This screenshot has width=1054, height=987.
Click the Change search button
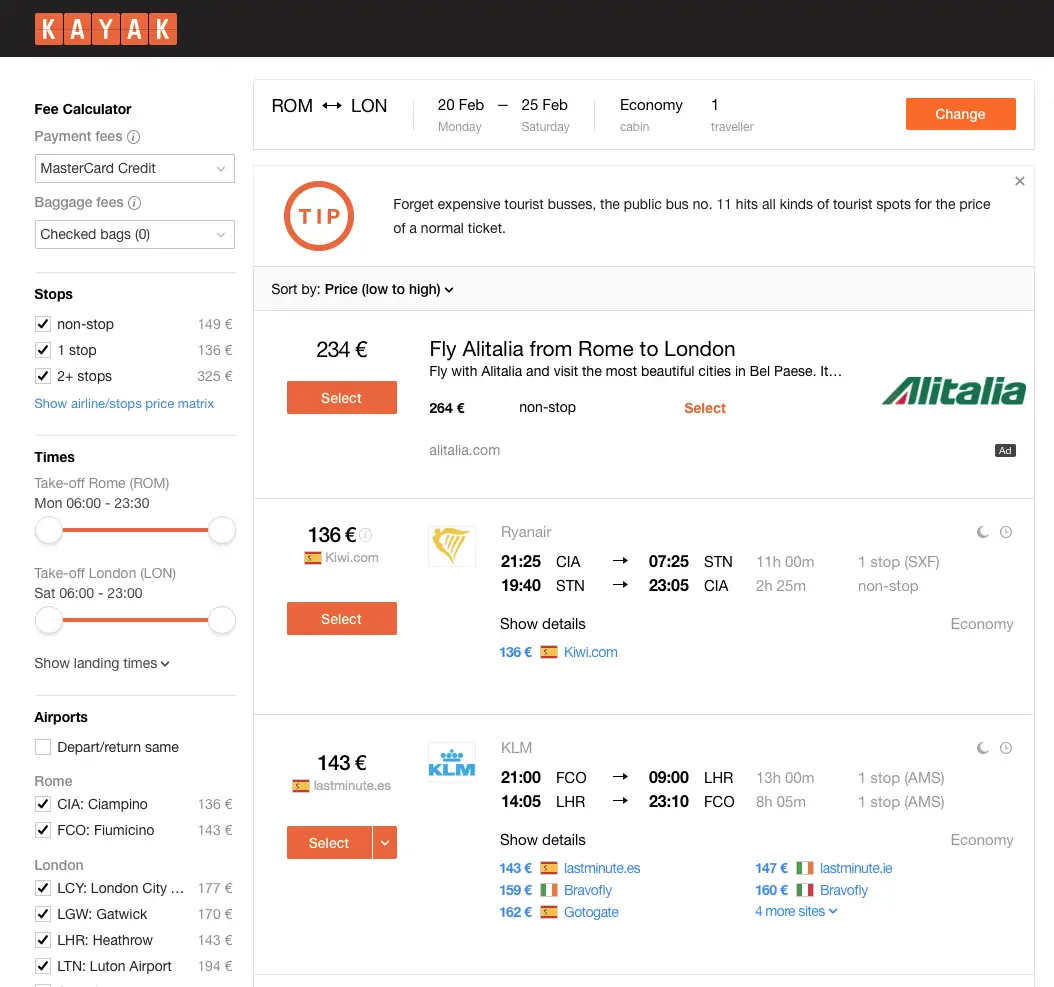(x=961, y=114)
